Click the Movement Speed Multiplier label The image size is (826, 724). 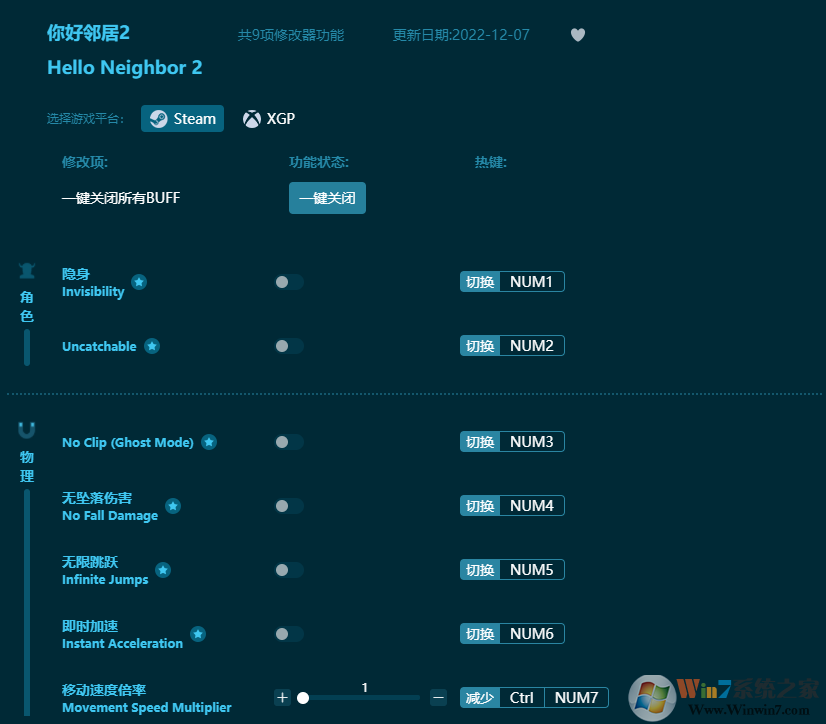[x=146, y=699]
